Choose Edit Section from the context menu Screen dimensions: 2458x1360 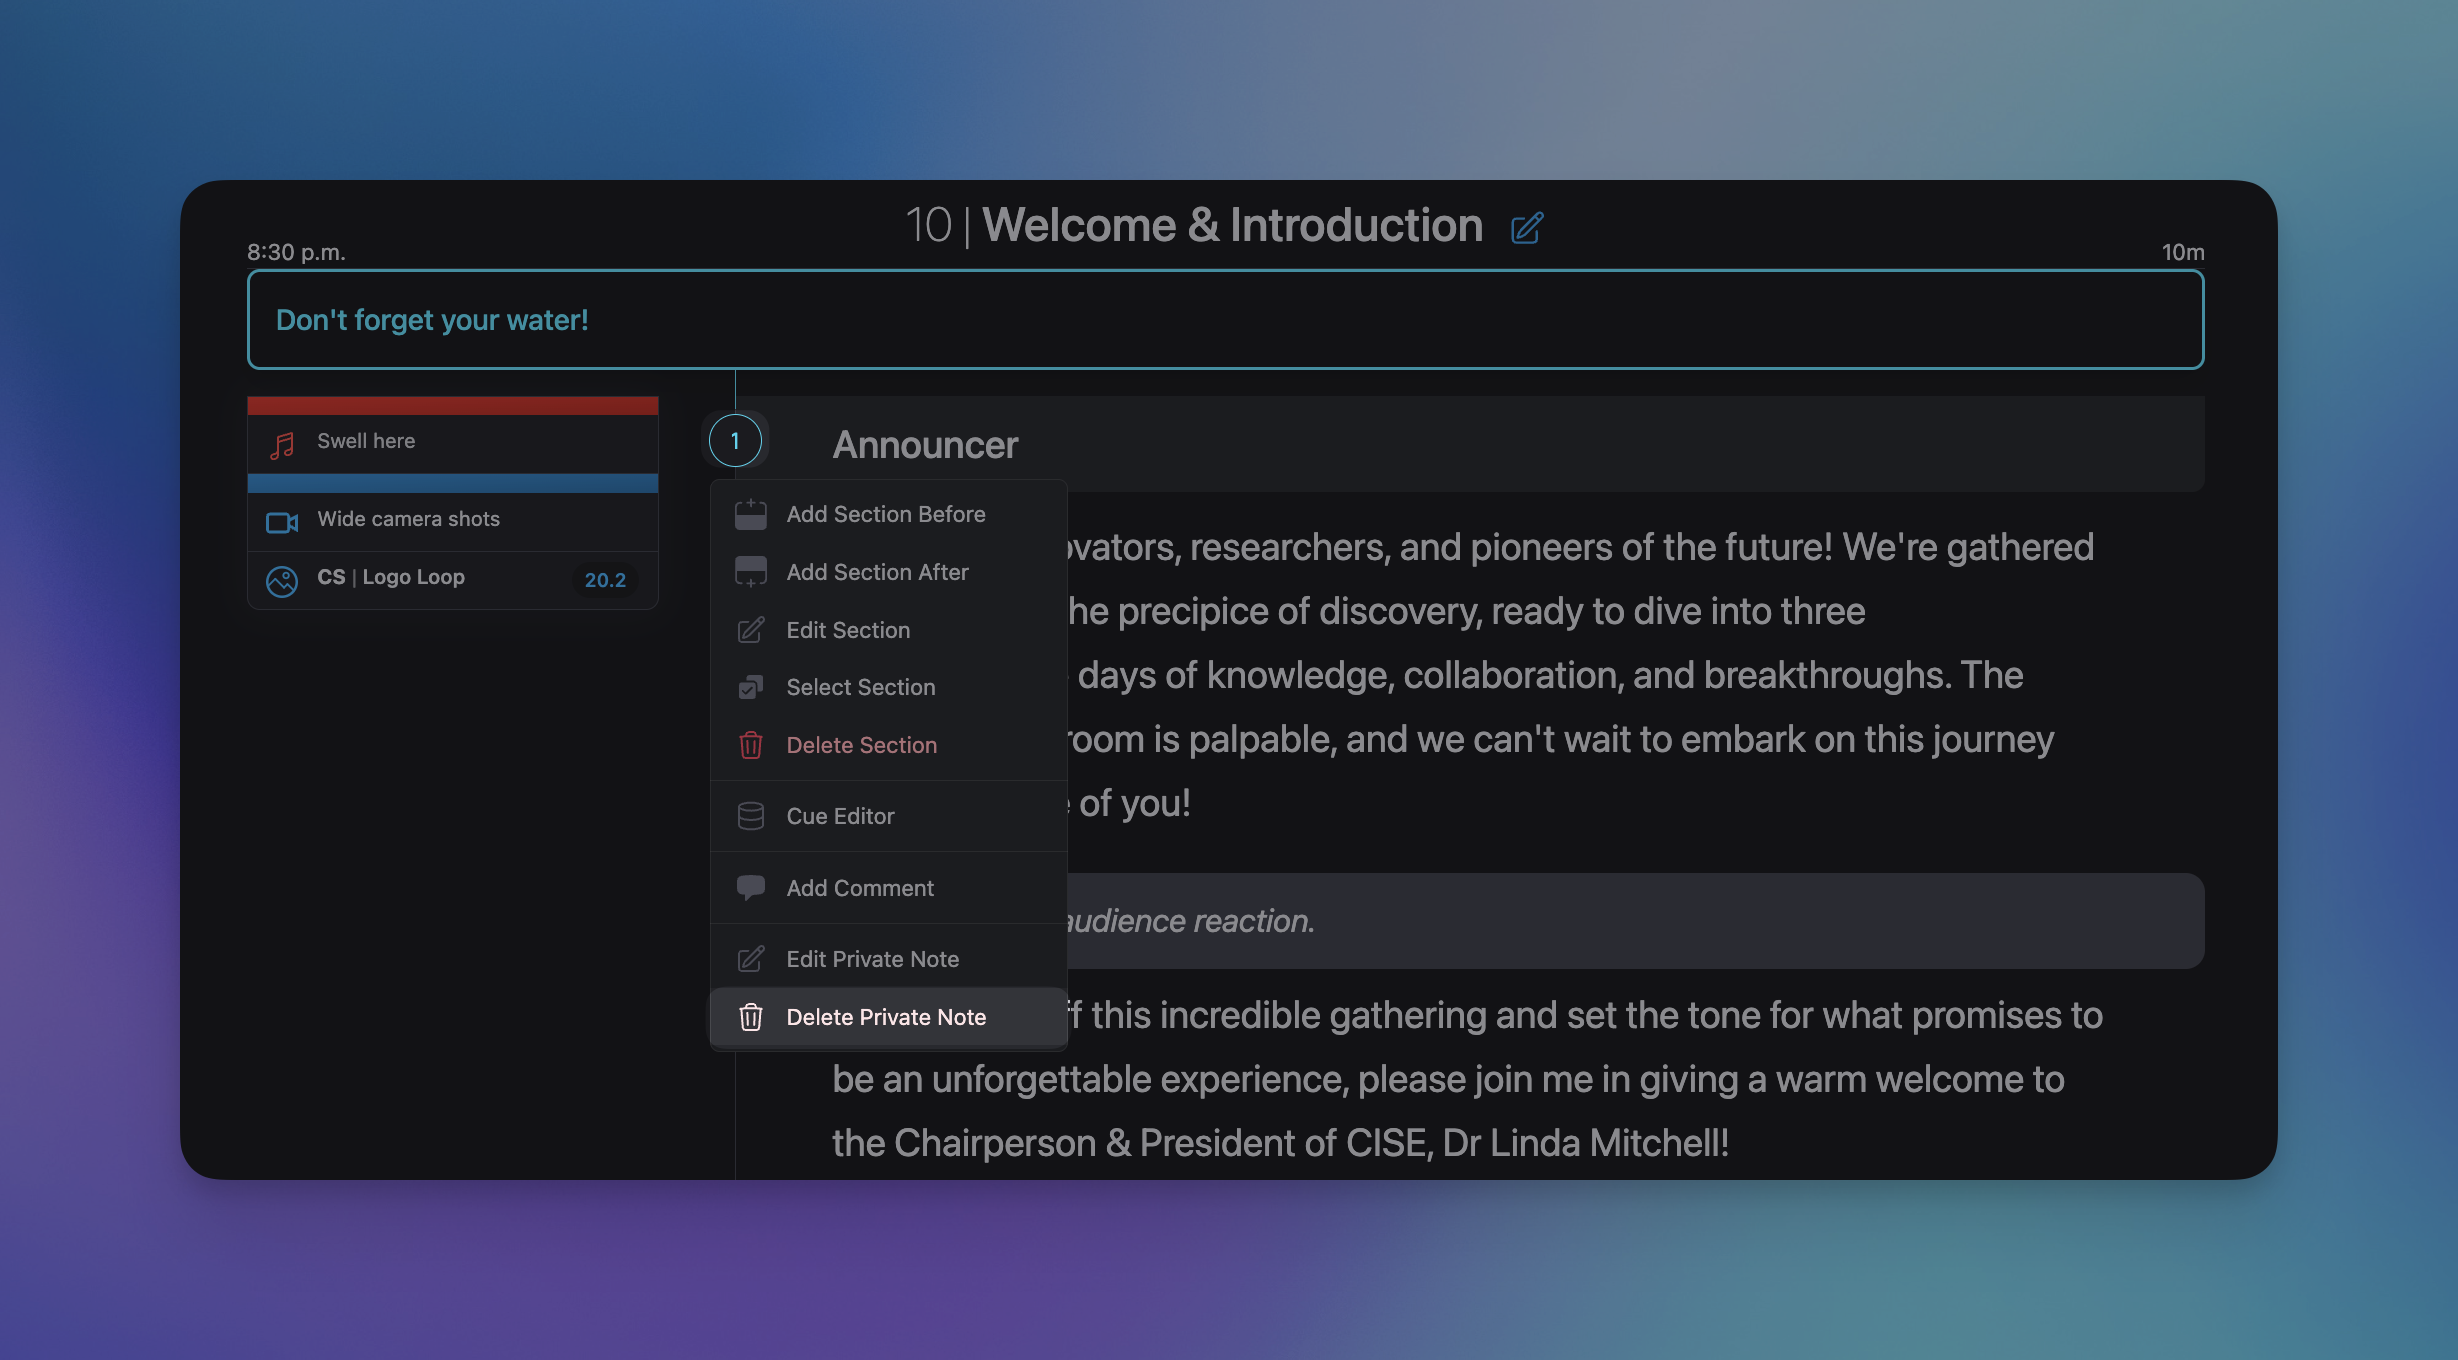848,630
